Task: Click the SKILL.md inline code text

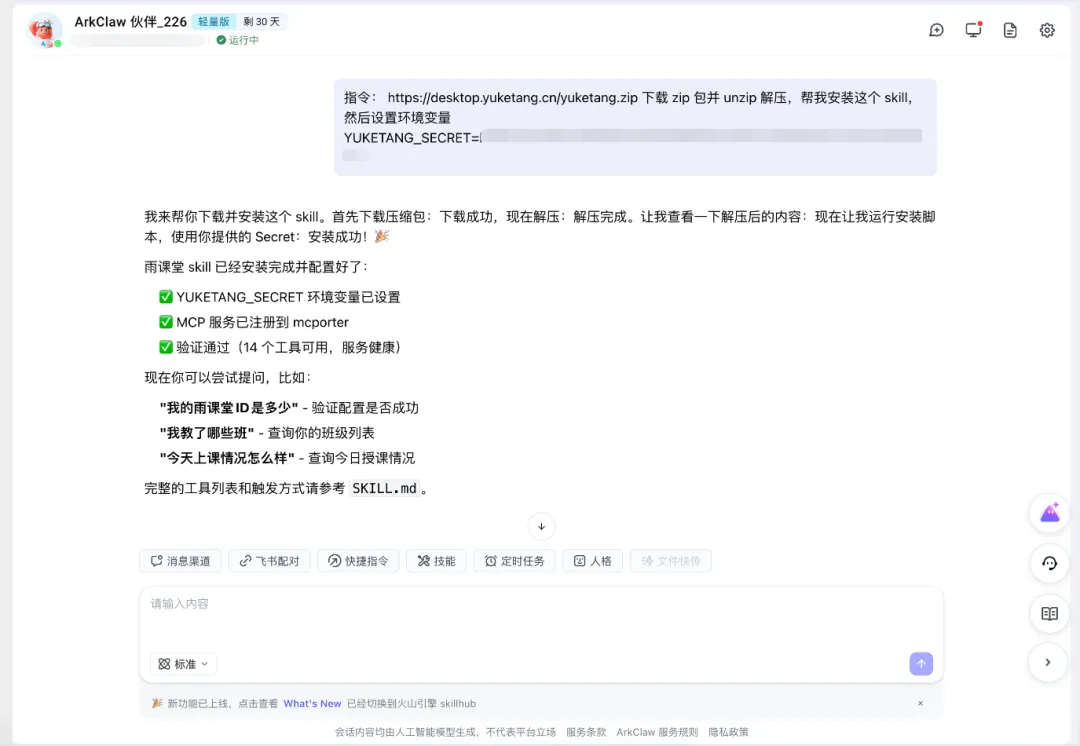Action: (x=384, y=488)
